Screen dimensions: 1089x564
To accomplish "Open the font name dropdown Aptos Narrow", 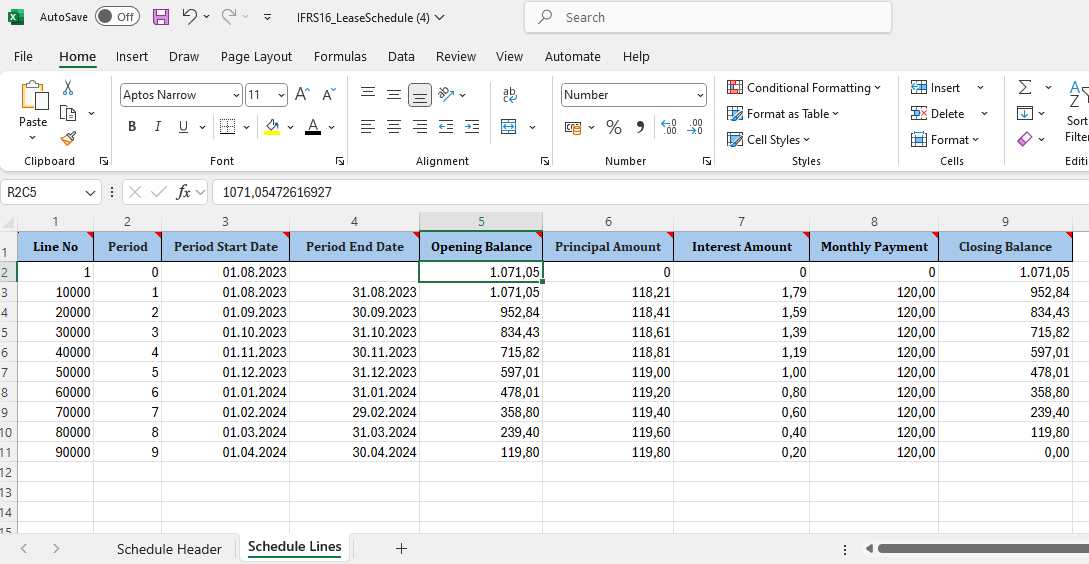I will click(x=236, y=95).
